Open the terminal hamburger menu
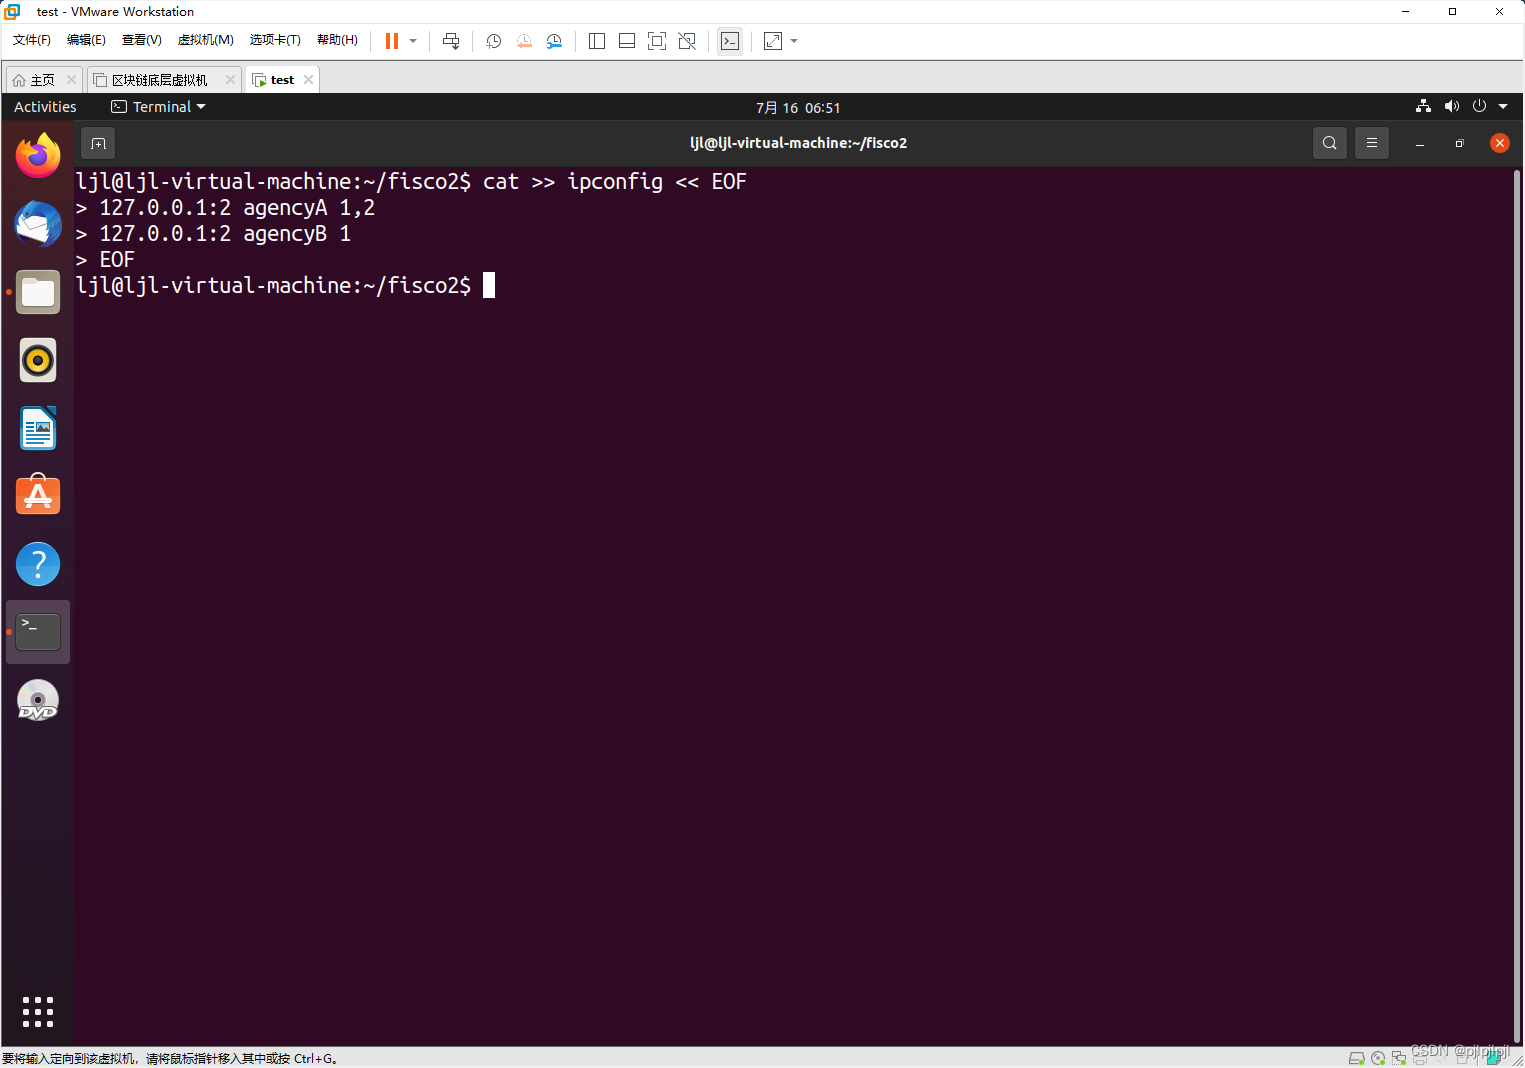 tap(1372, 143)
